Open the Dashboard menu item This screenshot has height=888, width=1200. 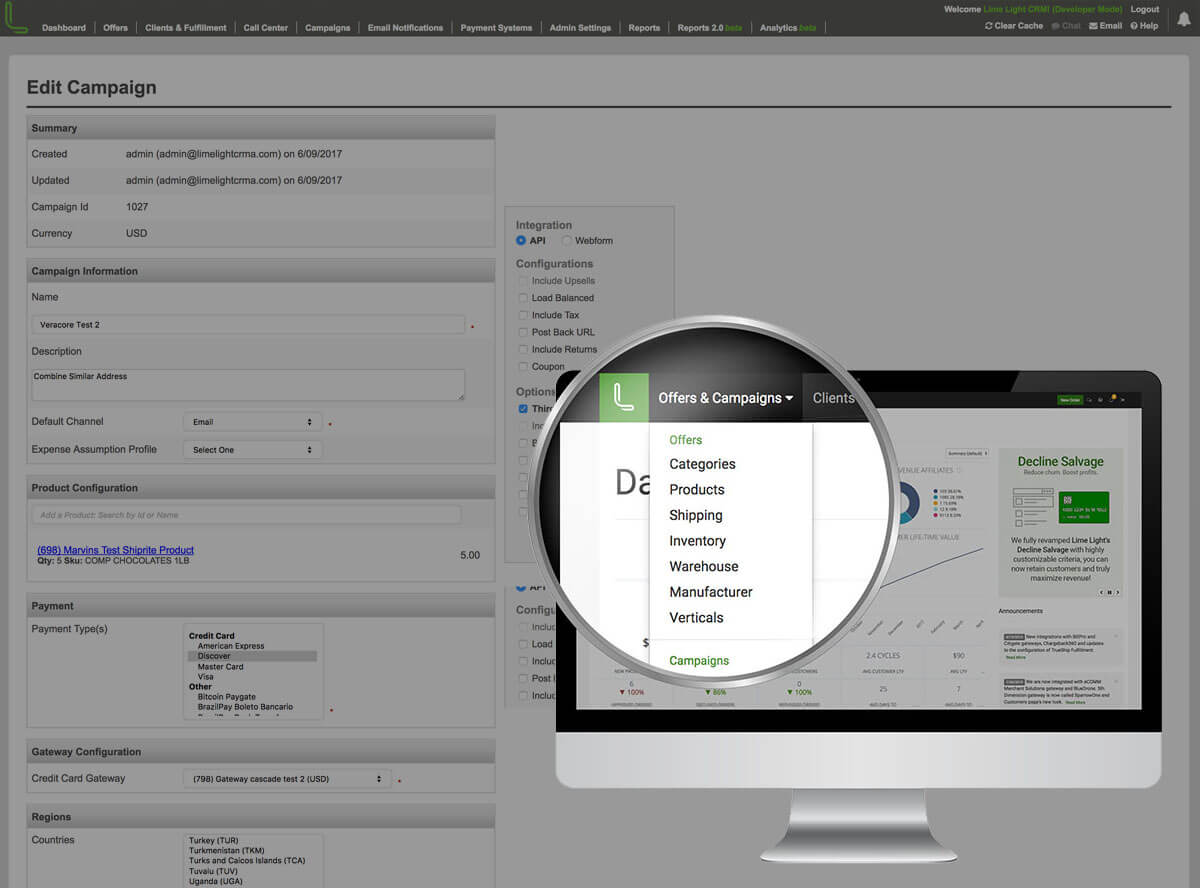pyautogui.click(x=64, y=28)
